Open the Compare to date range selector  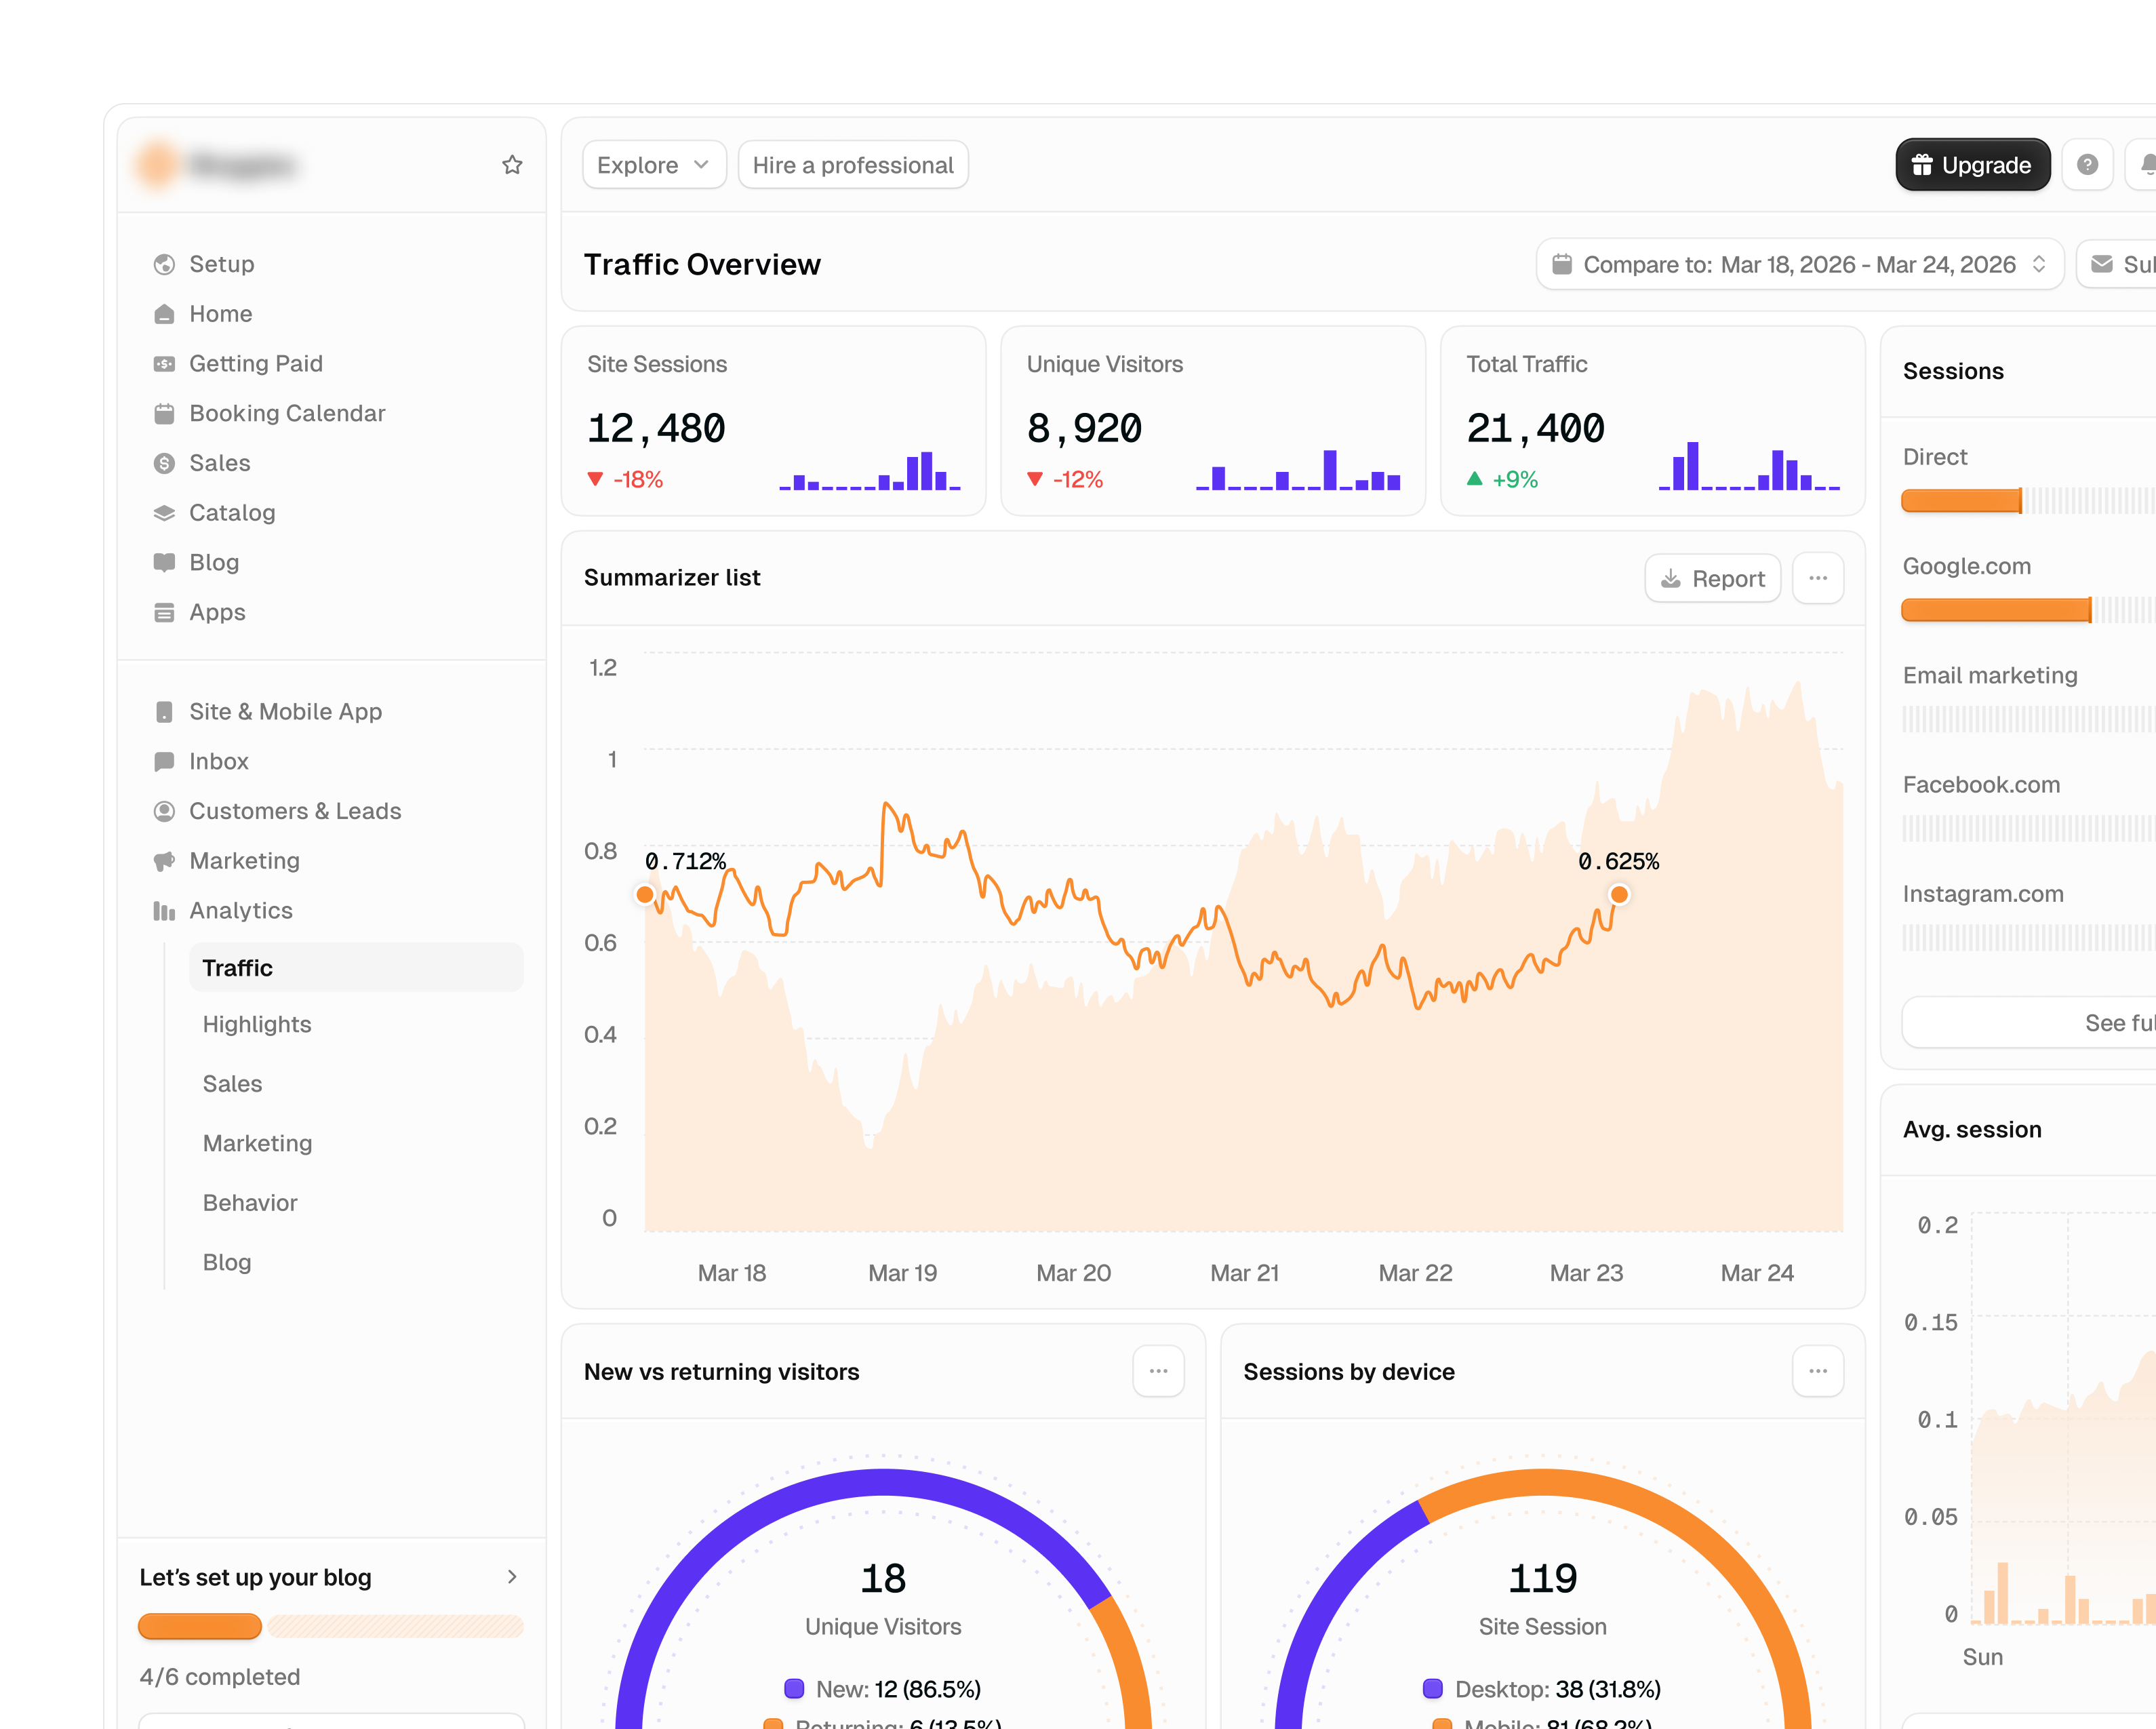click(1799, 264)
